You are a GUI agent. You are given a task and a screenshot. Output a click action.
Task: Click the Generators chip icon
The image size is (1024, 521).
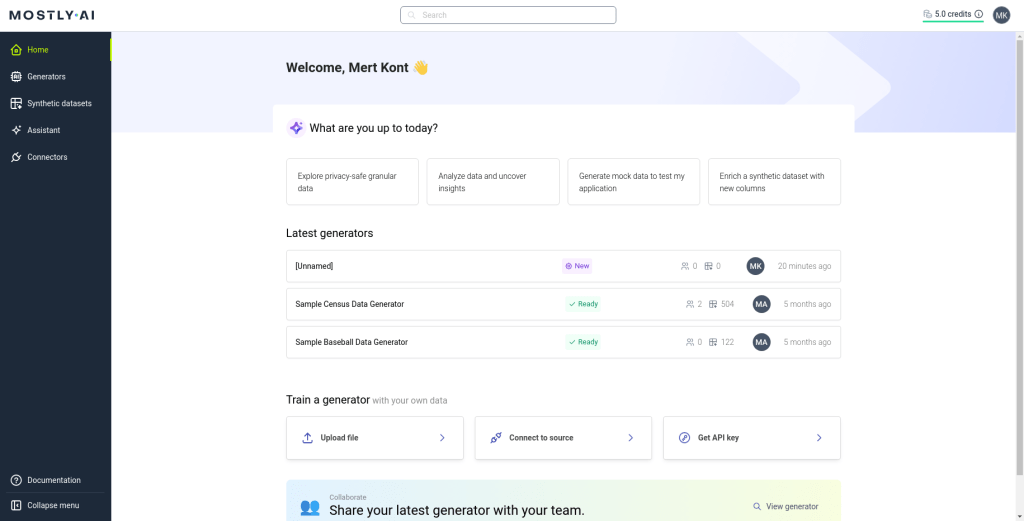coord(16,76)
